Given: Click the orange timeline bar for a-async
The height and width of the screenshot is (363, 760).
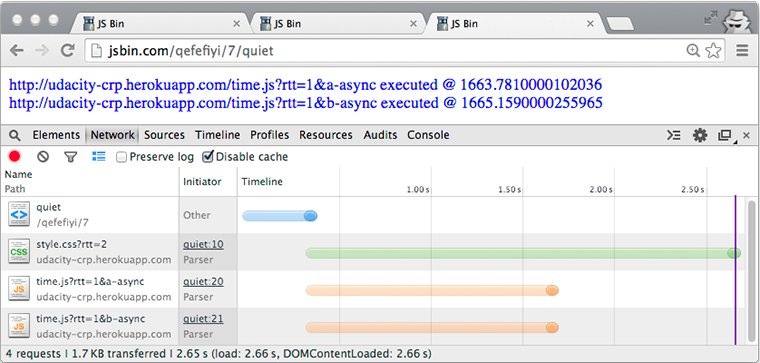Looking at the screenshot, I should [x=432, y=290].
